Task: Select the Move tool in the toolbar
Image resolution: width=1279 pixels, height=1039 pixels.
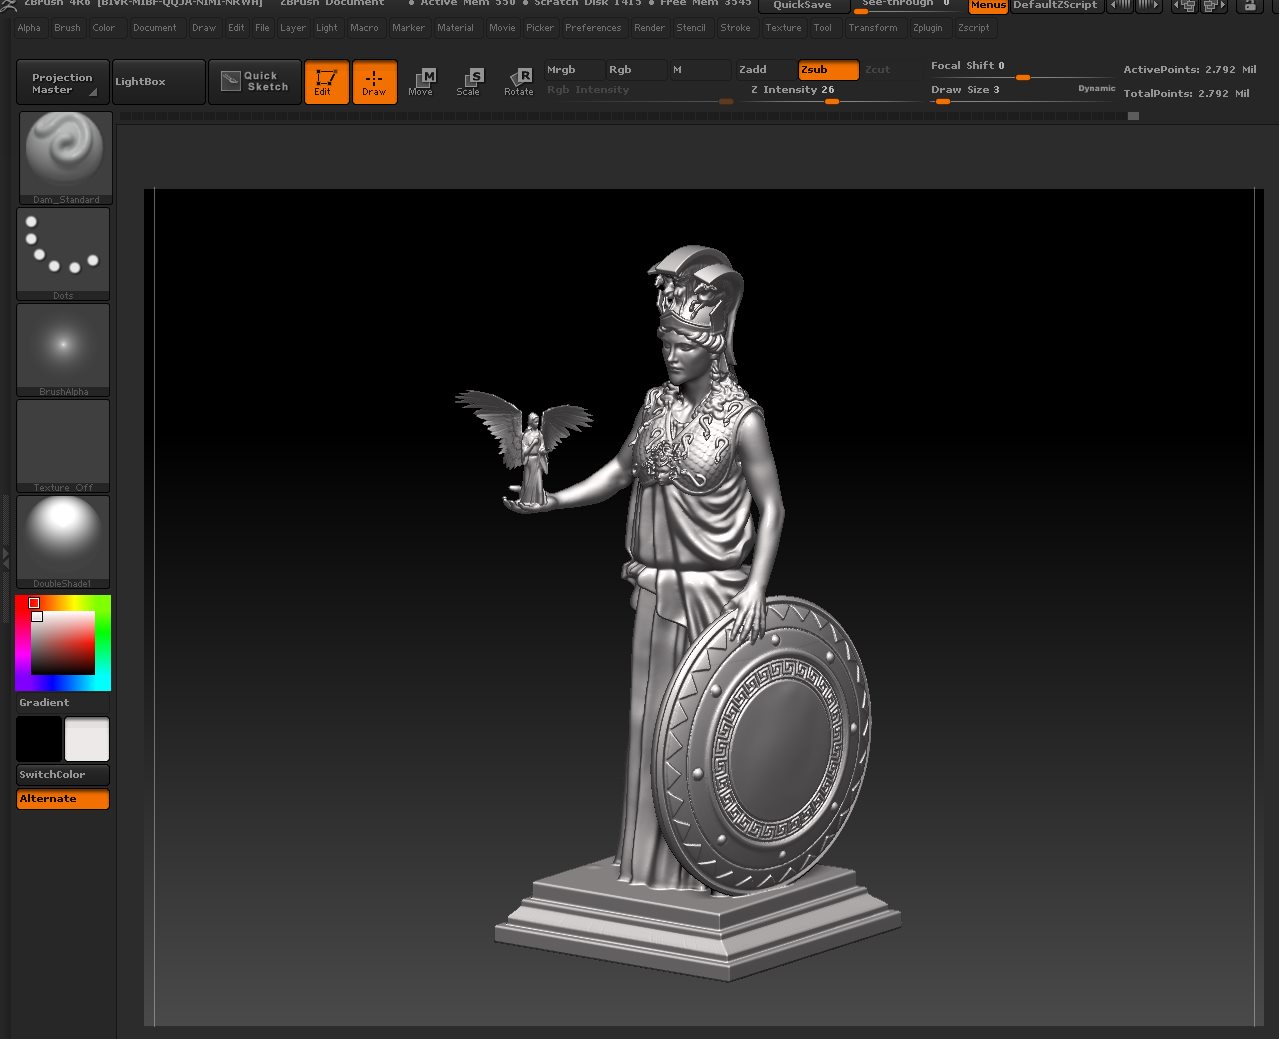Action: pyautogui.click(x=422, y=82)
